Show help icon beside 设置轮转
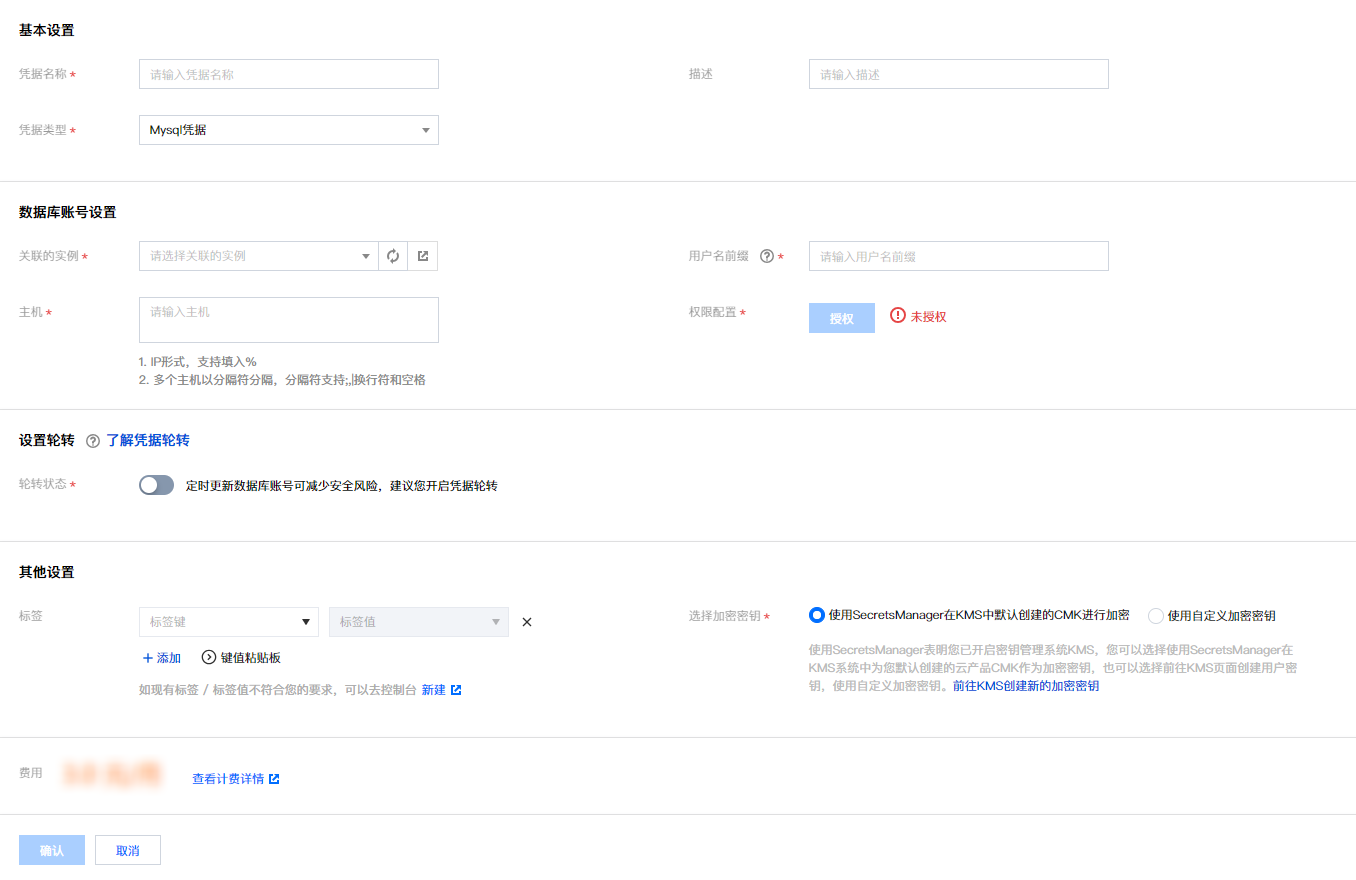Screen dimensions: 1356x880 click(x=93, y=441)
